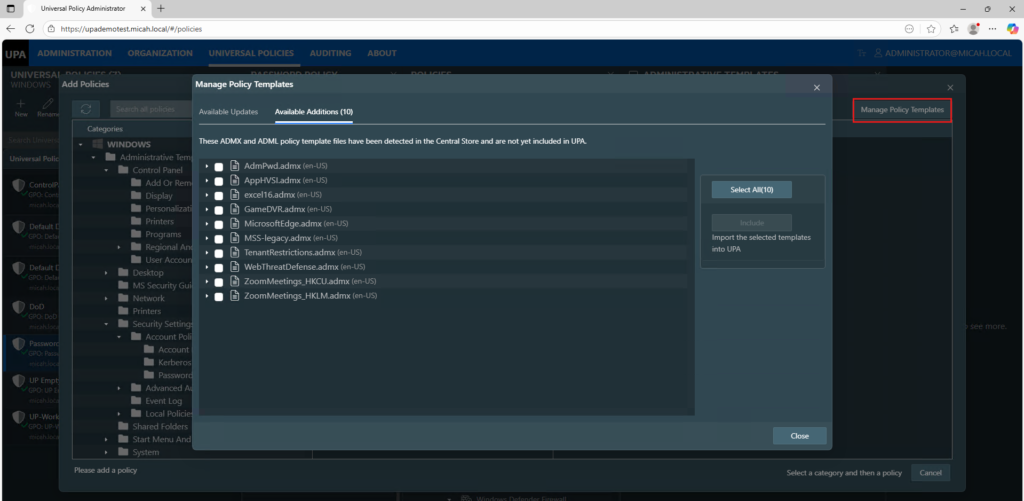The width and height of the screenshot is (1024, 501).
Task: Click the ZoomMeetings_HKLM.admx file icon
Action: 236,296
